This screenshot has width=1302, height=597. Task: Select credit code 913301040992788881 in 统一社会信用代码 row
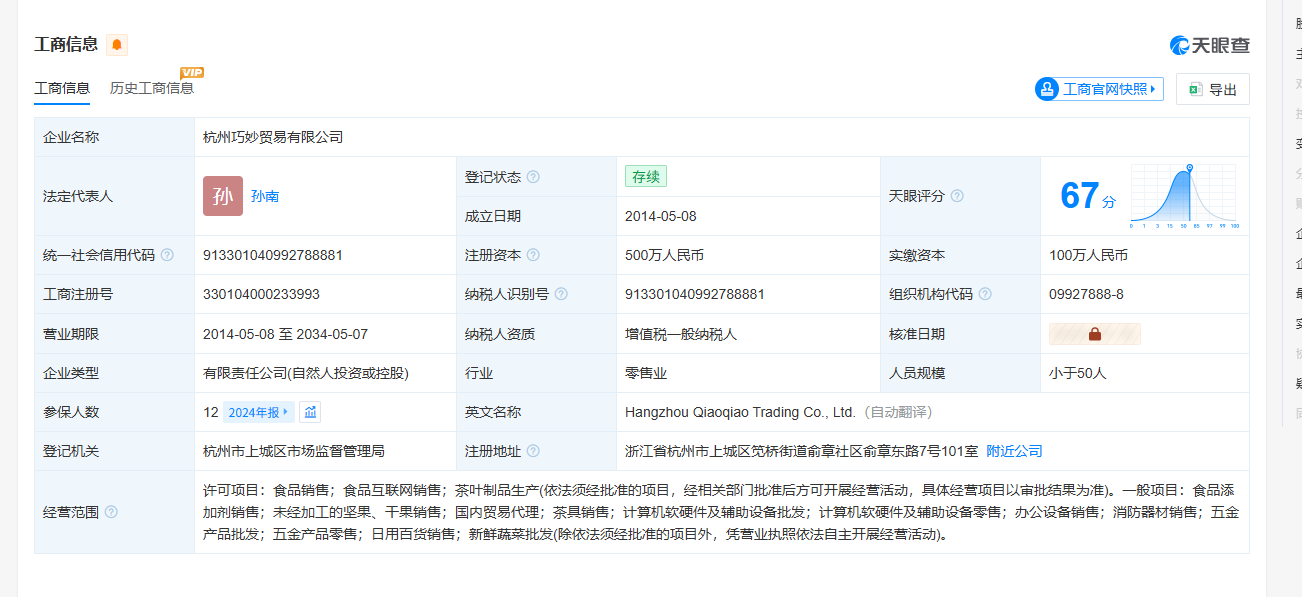[x=273, y=255]
